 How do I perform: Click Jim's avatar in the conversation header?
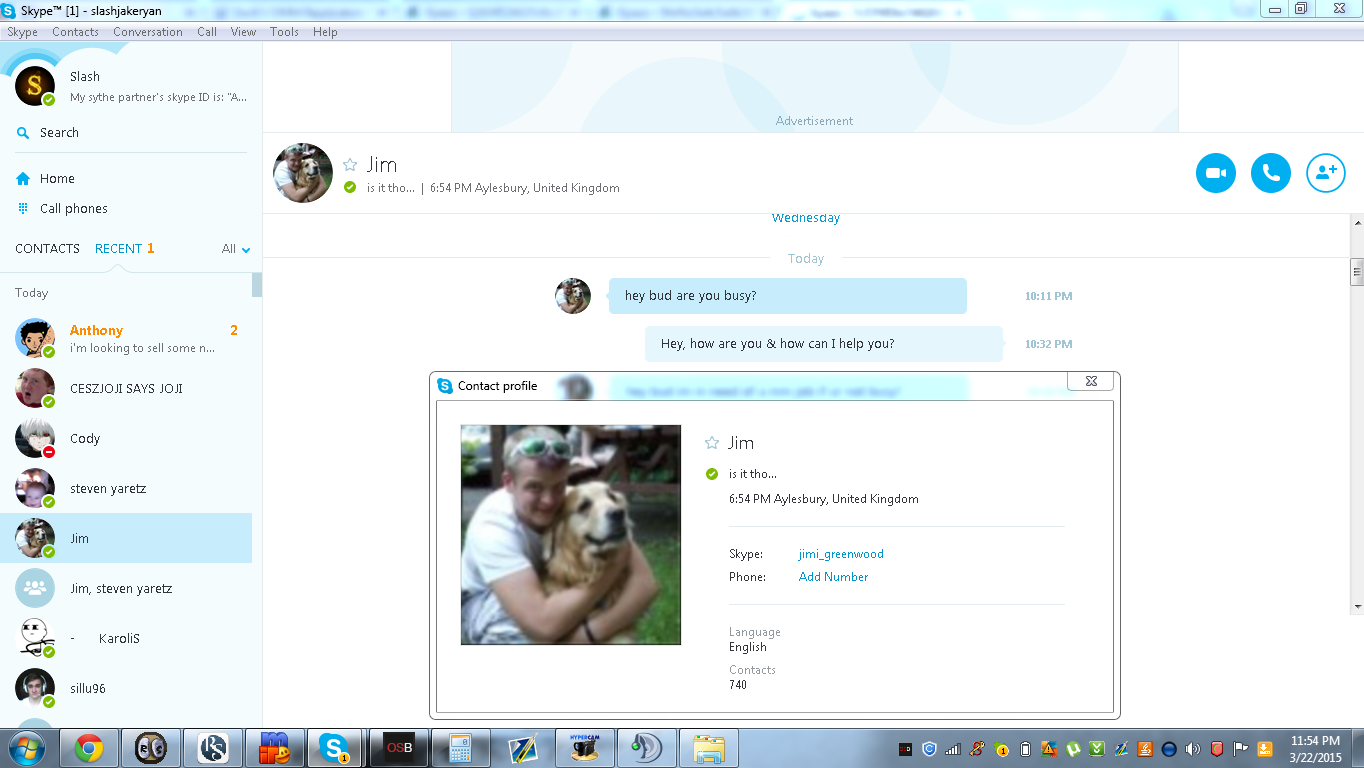[x=303, y=173]
